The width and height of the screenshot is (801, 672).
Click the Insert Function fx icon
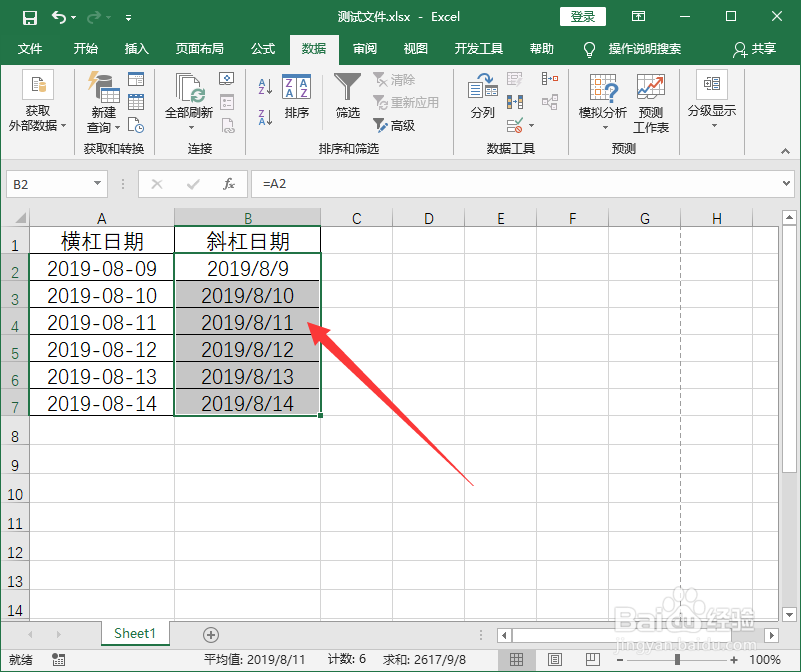tap(228, 184)
